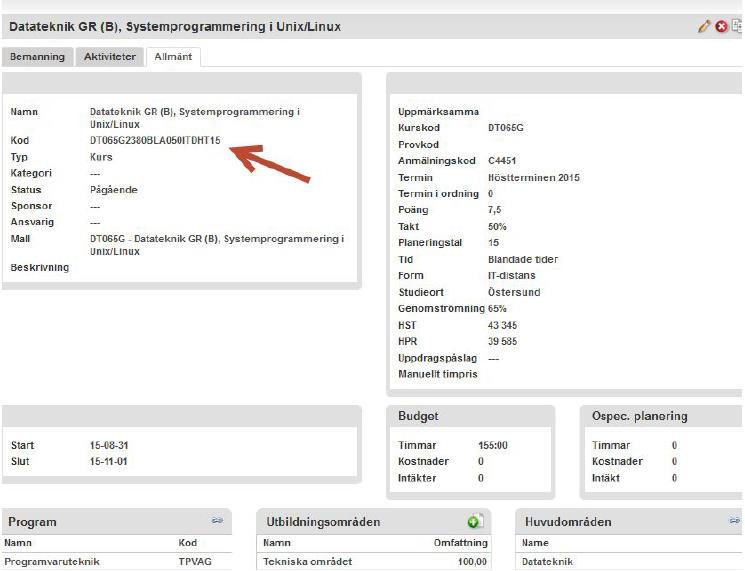Click the page title Datateknik GR (B) Systemprogrammering

(175, 27)
